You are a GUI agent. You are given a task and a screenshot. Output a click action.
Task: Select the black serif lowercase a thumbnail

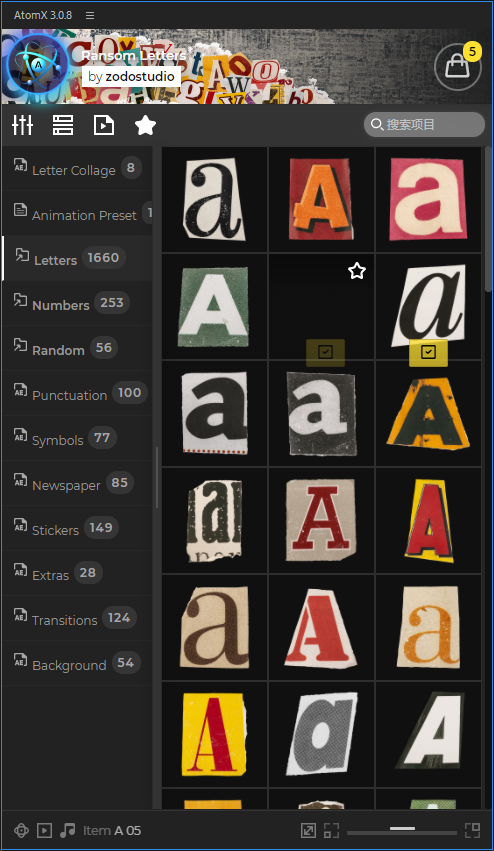[214, 199]
